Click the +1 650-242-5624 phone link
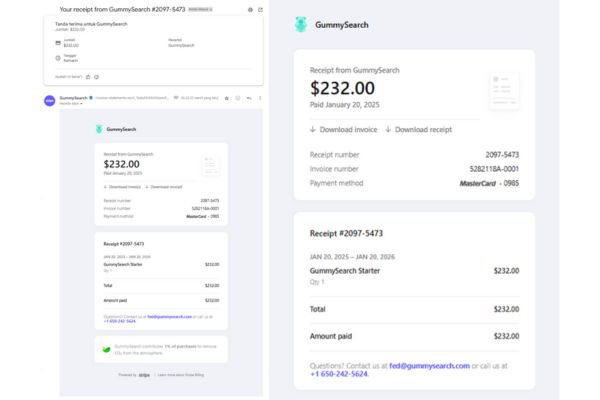Screen dimensions: 600x400 pos(339,375)
